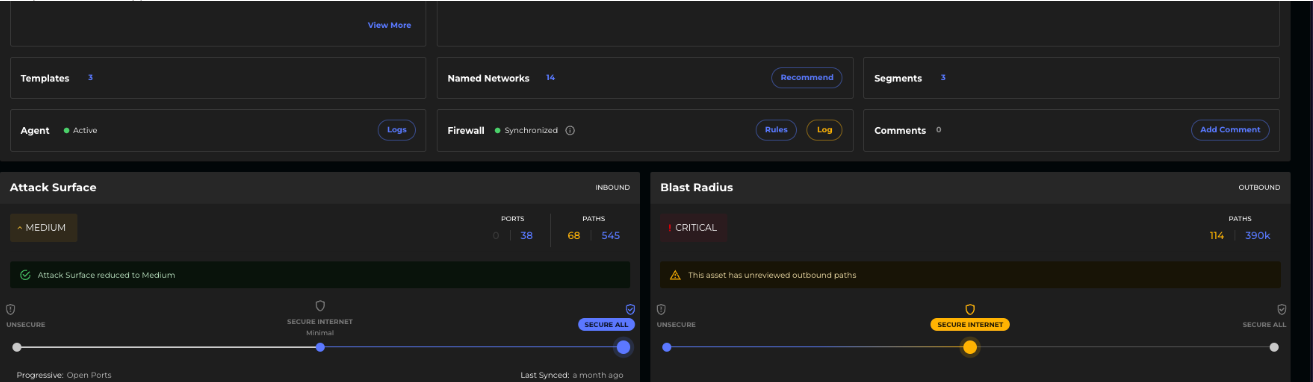Click the Blast Radius panel title
Viewport: 1313px width, 382px height.
pyautogui.click(x=697, y=188)
